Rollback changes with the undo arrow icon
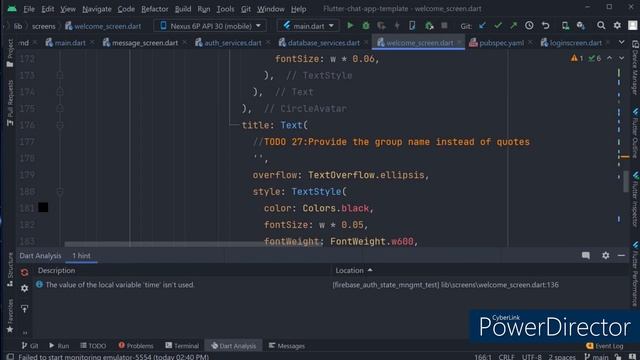The image size is (640, 360). click(x=545, y=26)
